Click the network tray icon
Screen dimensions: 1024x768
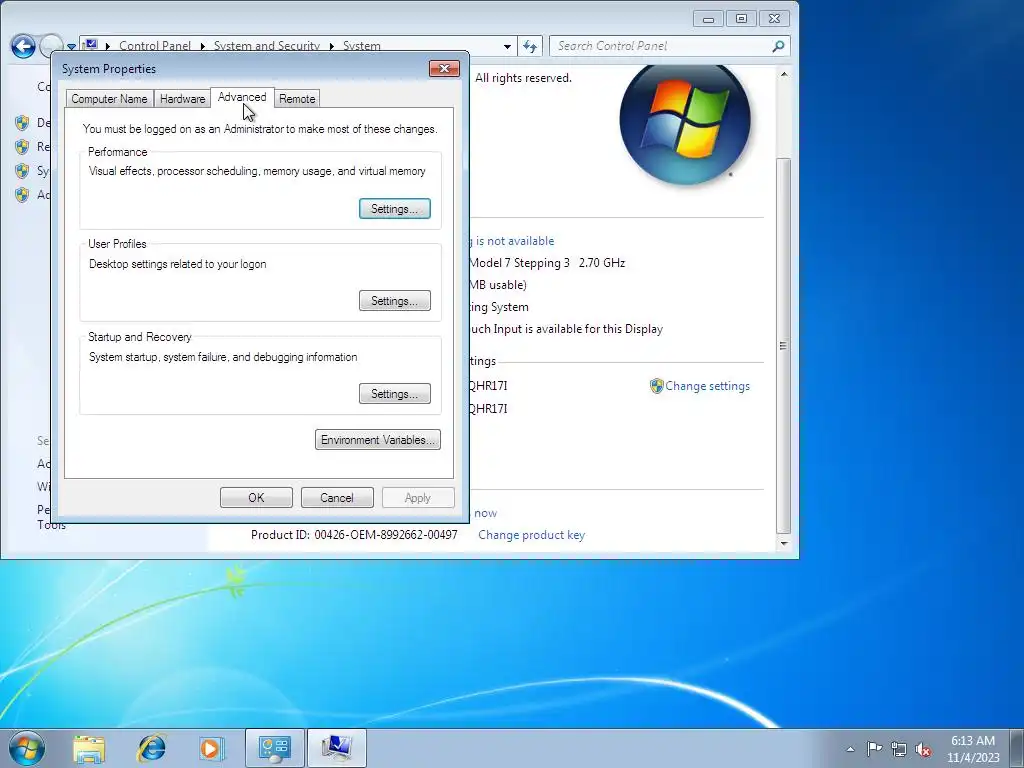899,749
